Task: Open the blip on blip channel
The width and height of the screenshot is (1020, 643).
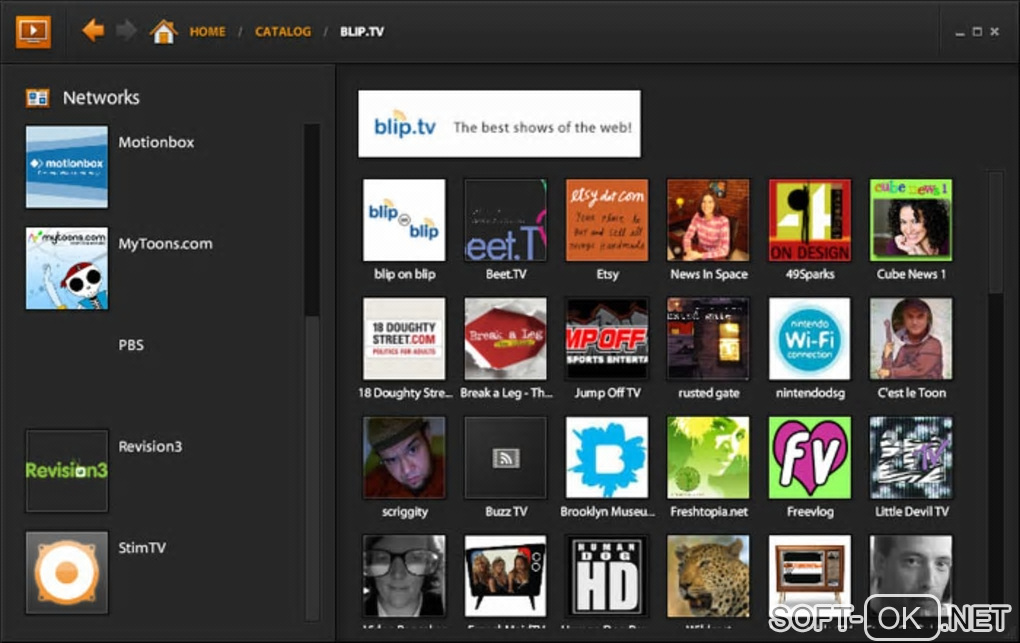Action: (x=404, y=220)
